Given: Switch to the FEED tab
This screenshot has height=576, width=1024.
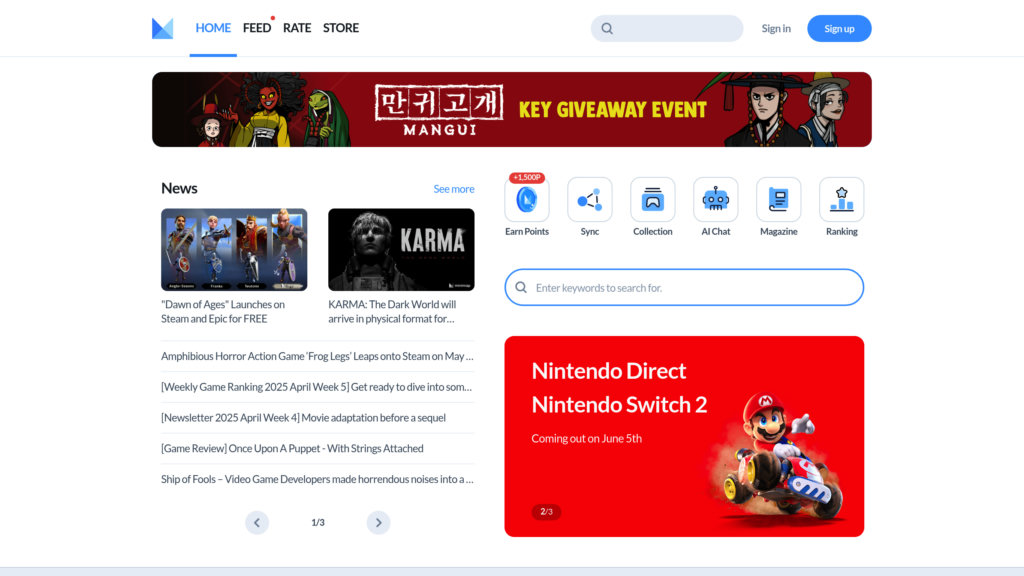Looking at the screenshot, I should (x=257, y=28).
